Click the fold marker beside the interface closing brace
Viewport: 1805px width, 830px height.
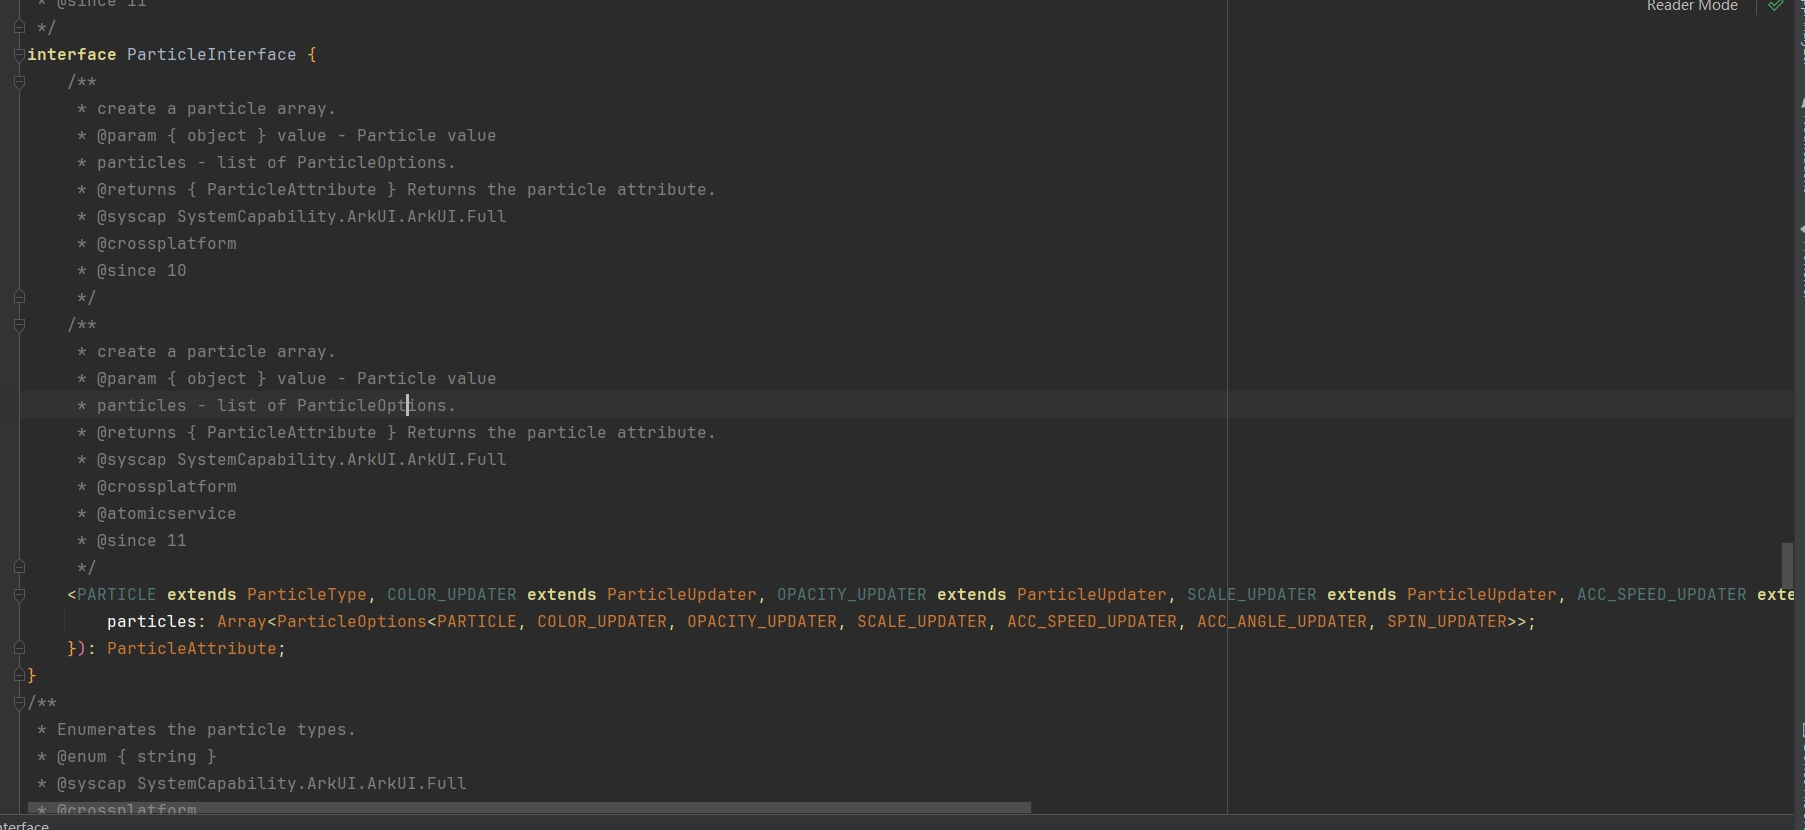click(x=19, y=675)
